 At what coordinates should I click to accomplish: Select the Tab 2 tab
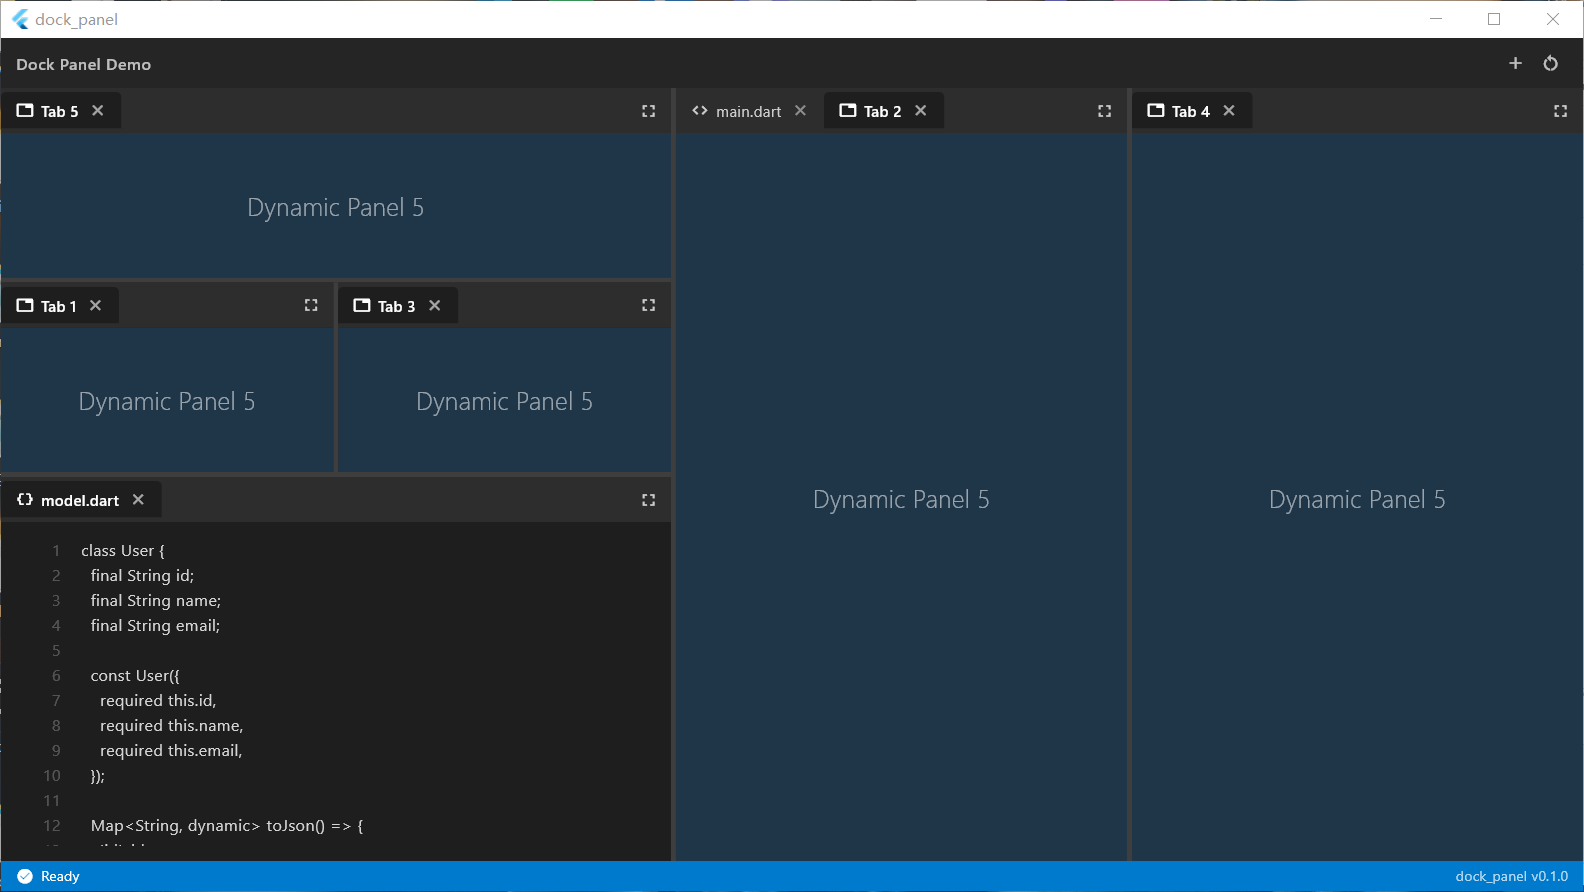click(882, 111)
